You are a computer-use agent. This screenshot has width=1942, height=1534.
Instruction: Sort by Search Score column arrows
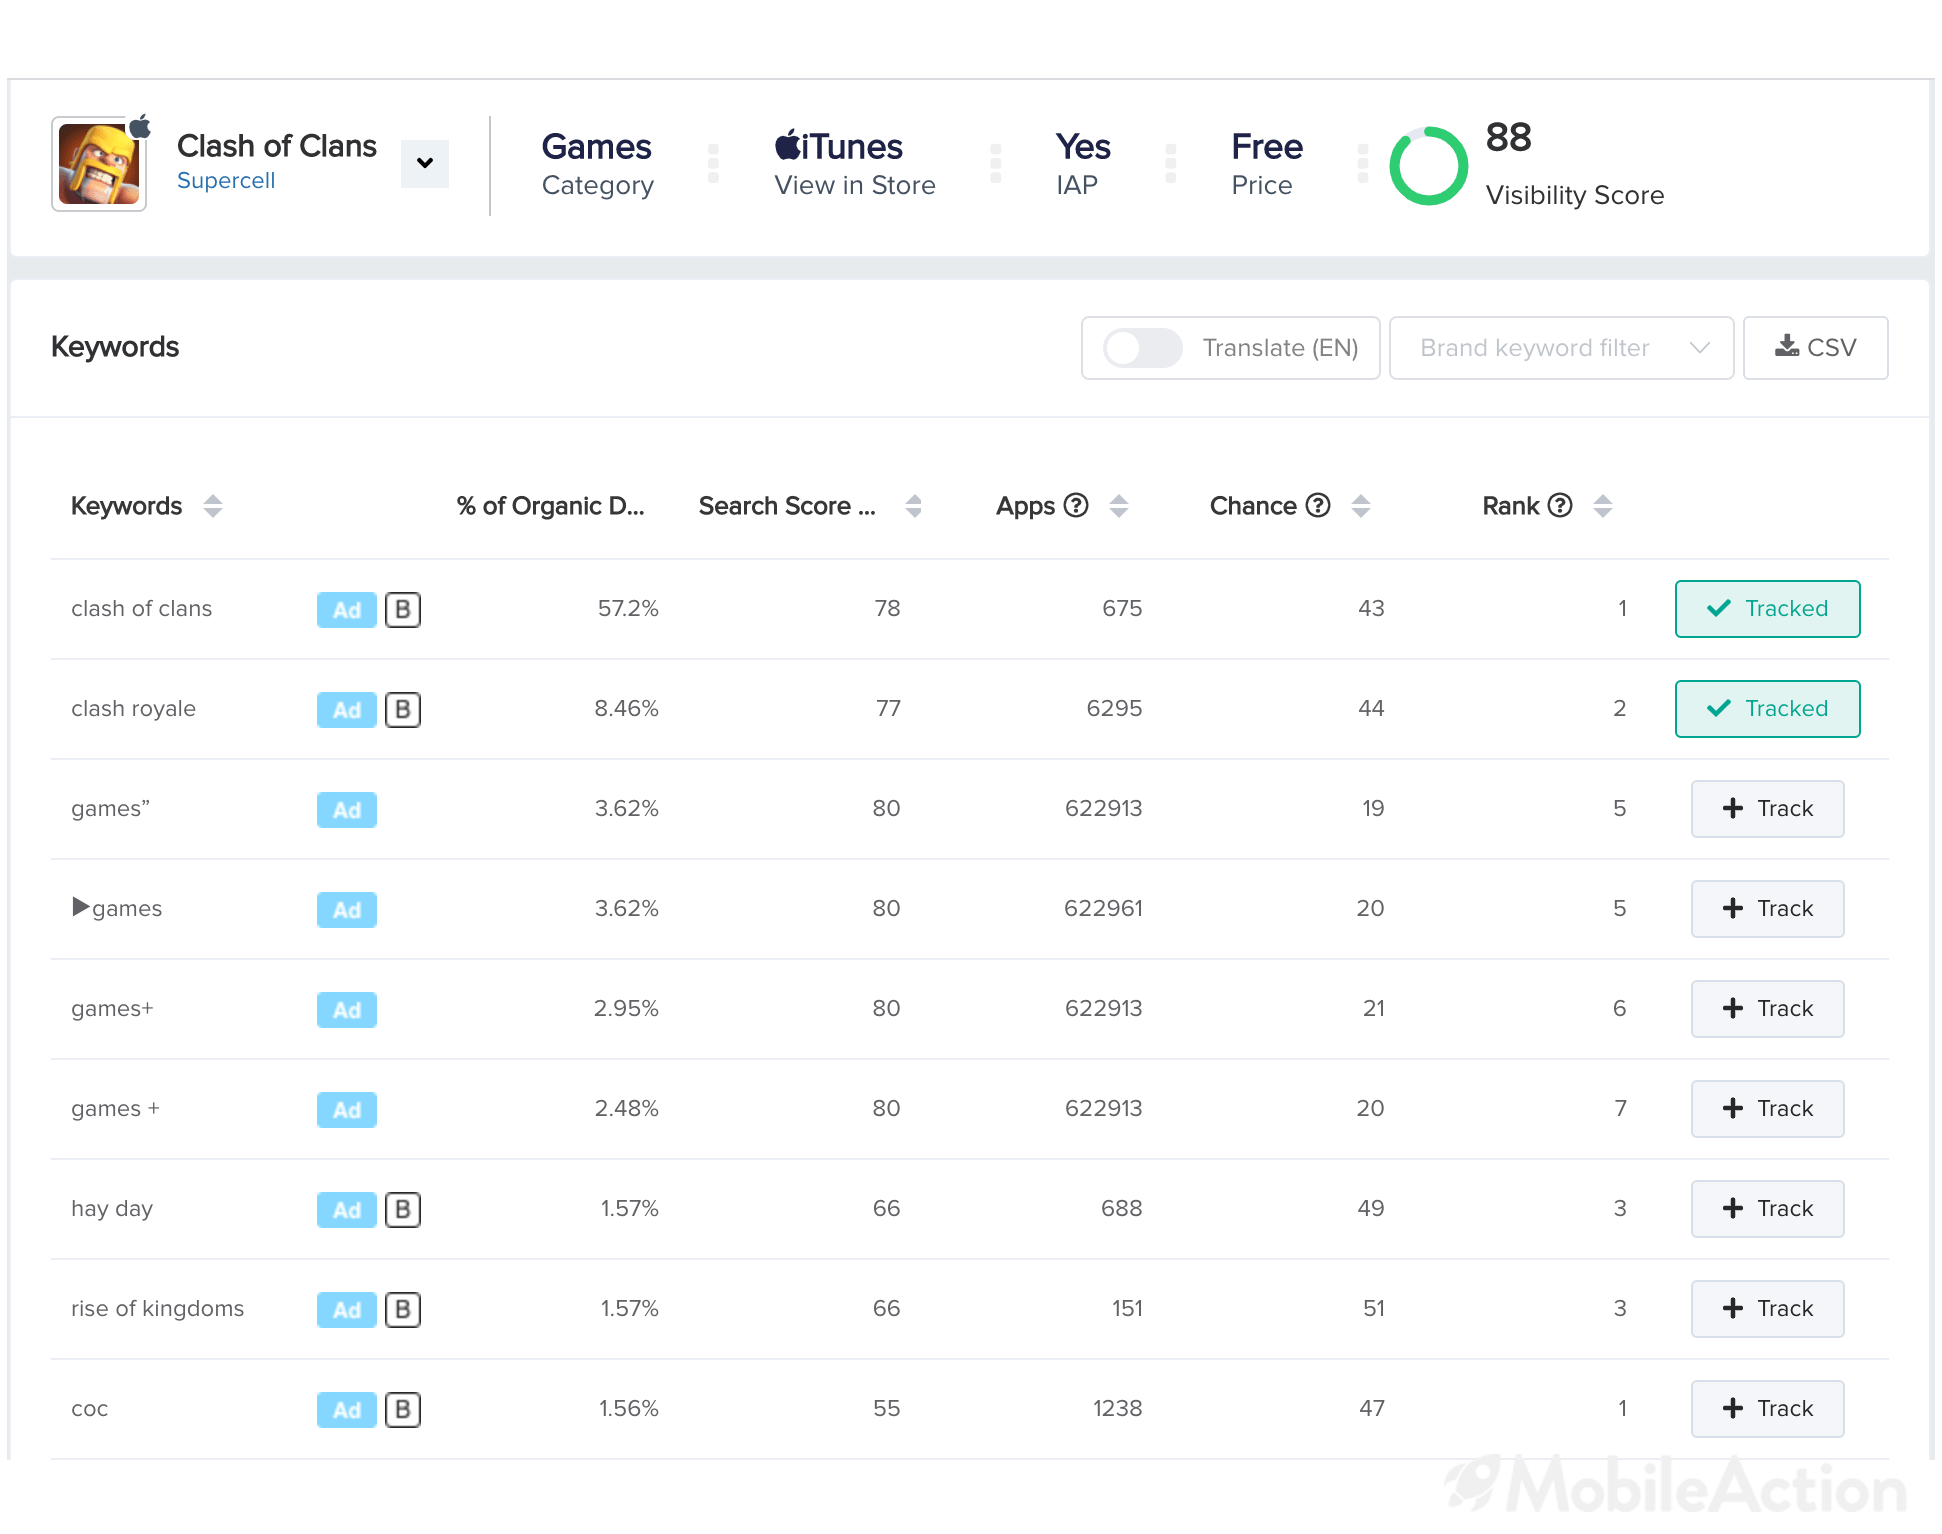pyautogui.click(x=913, y=506)
